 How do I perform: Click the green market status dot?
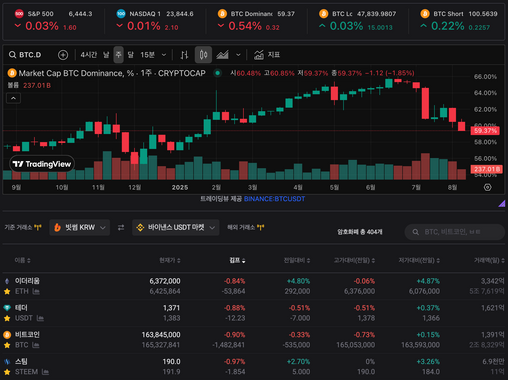point(217,73)
